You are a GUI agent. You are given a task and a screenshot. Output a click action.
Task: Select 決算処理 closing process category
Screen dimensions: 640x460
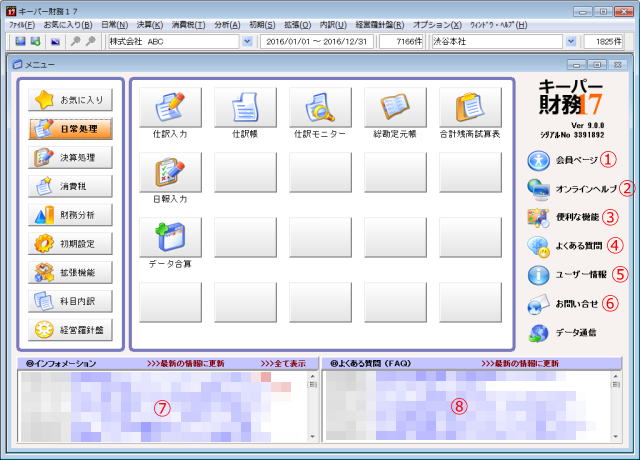click(70, 158)
